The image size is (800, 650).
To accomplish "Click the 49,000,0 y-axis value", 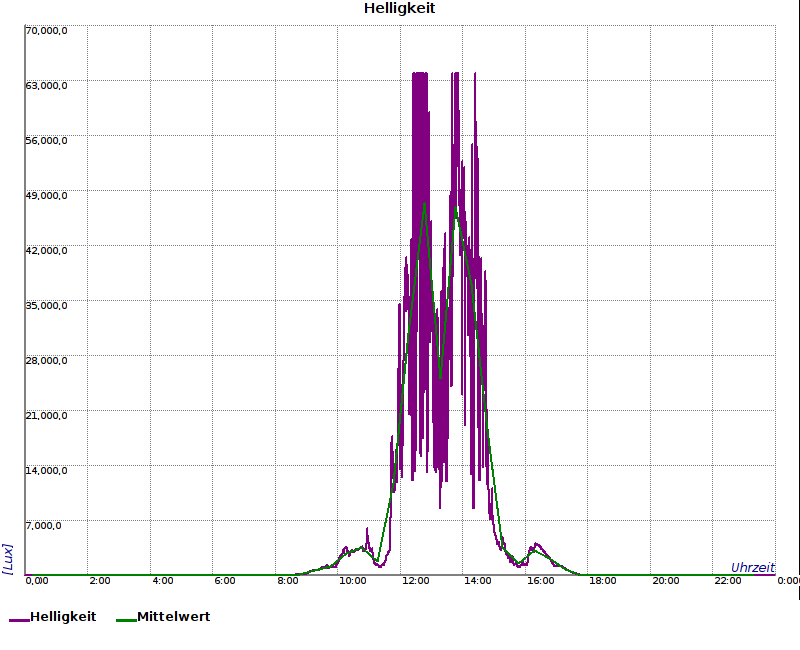I will pyautogui.click(x=46, y=196).
